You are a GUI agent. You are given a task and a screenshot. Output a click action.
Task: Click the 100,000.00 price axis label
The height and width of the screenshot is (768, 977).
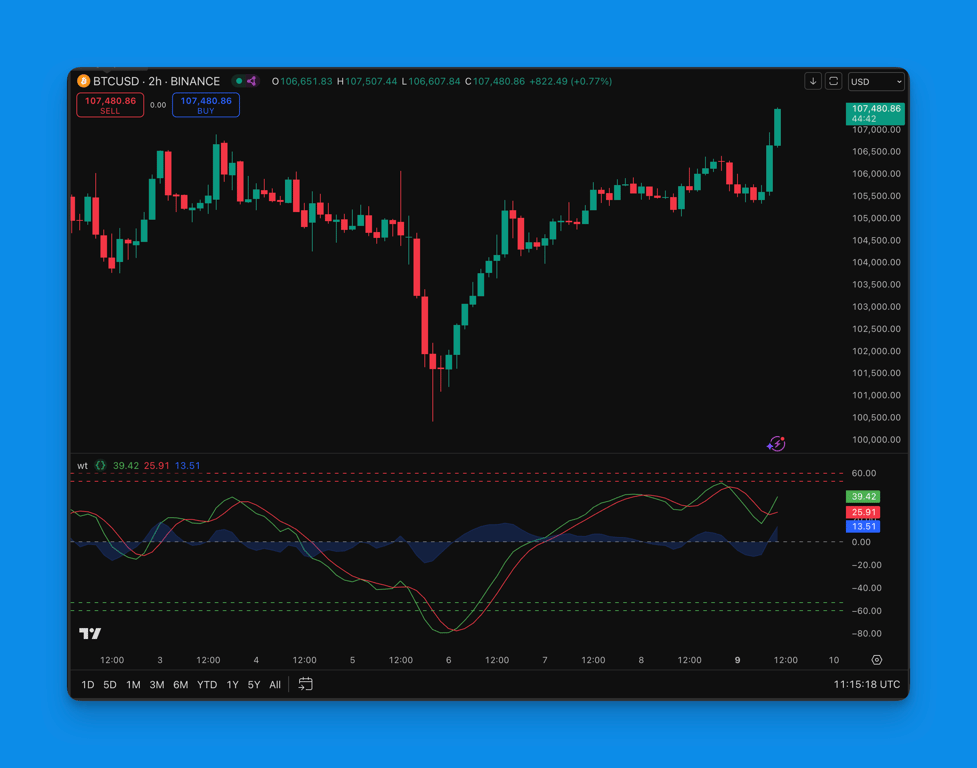coord(876,440)
